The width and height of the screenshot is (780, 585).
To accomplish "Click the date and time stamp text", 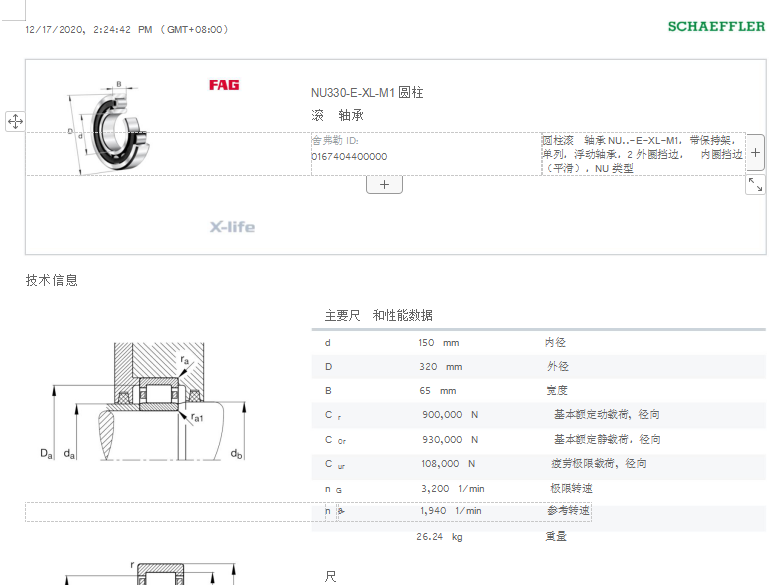I will pyautogui.click(x=127, y=30).
